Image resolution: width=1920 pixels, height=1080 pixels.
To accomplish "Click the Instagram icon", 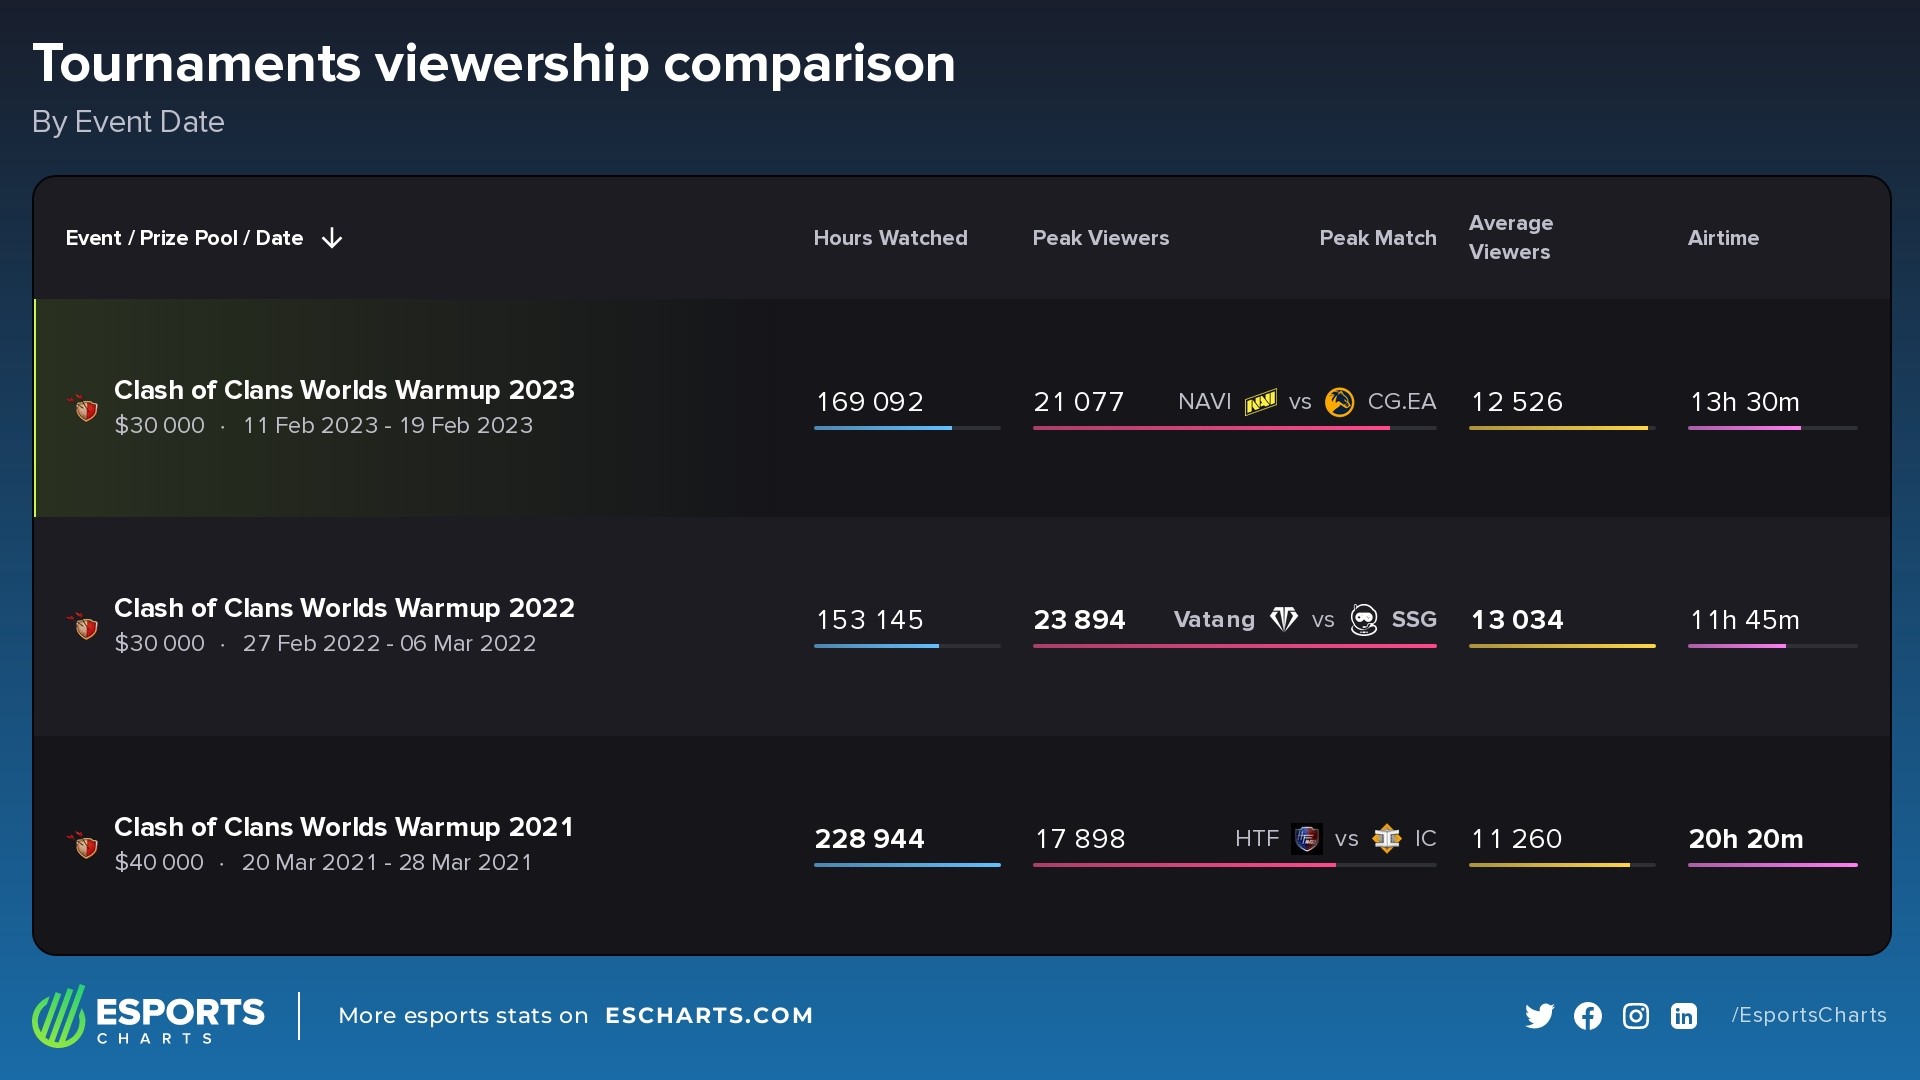I will point(1635,1016).
